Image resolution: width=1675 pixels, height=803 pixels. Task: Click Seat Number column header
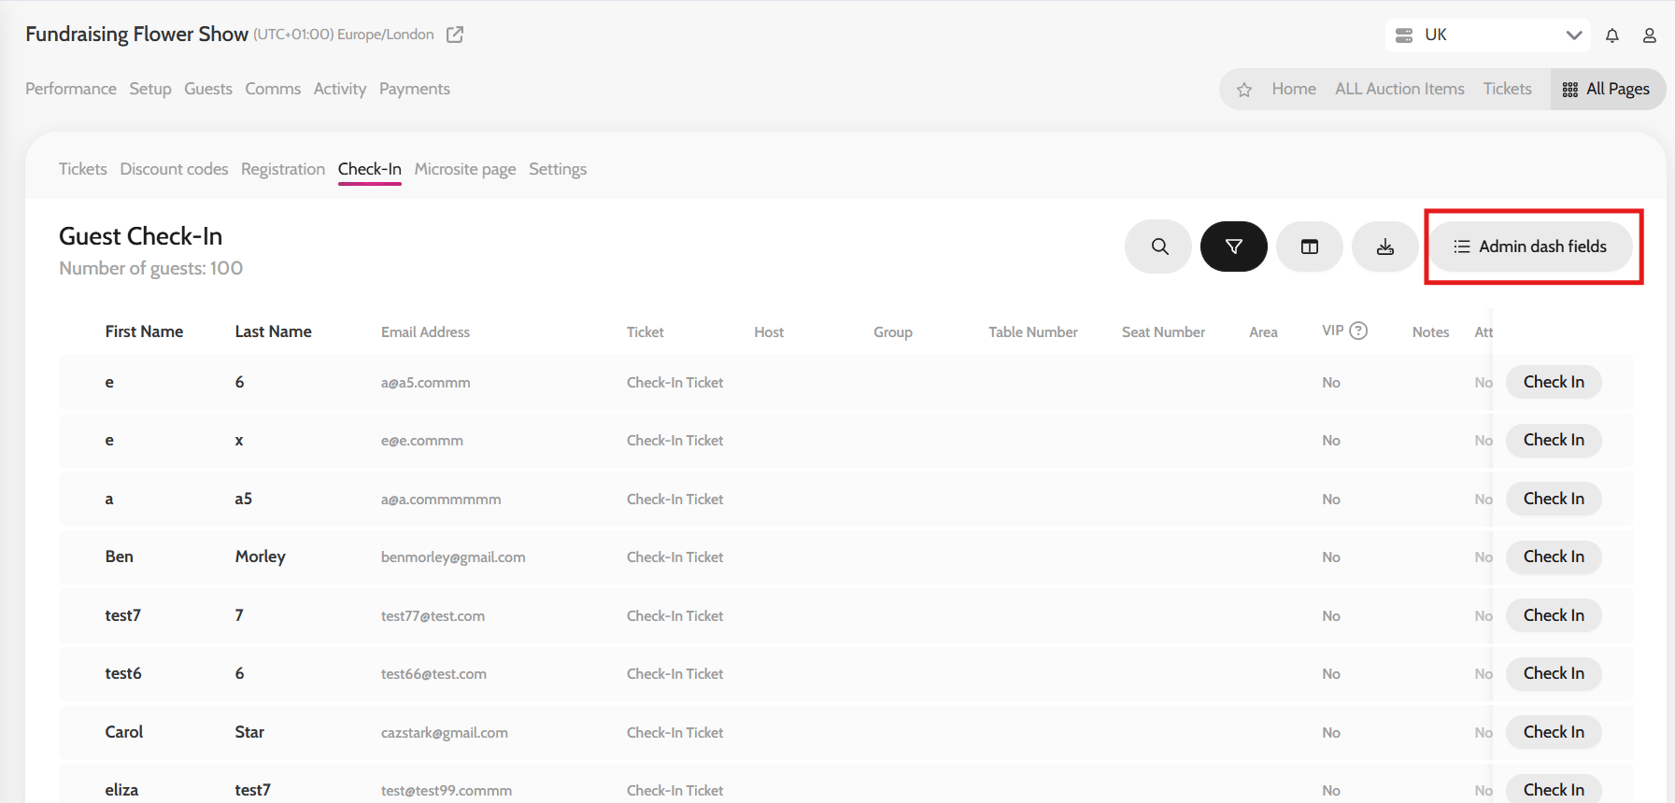tap(1163, 332)
